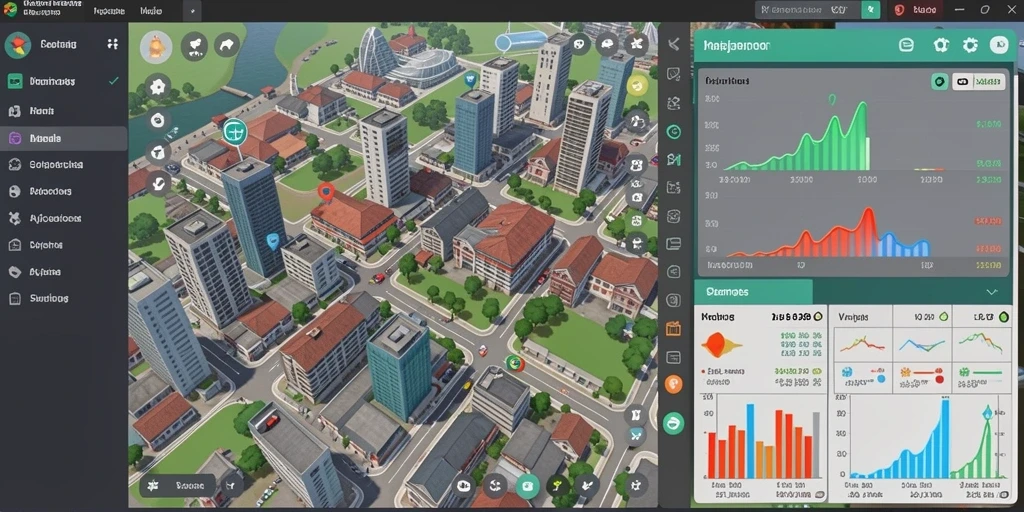Click the tallest blue bar in the bar chart
The image size is (1024, 512).
750,441
